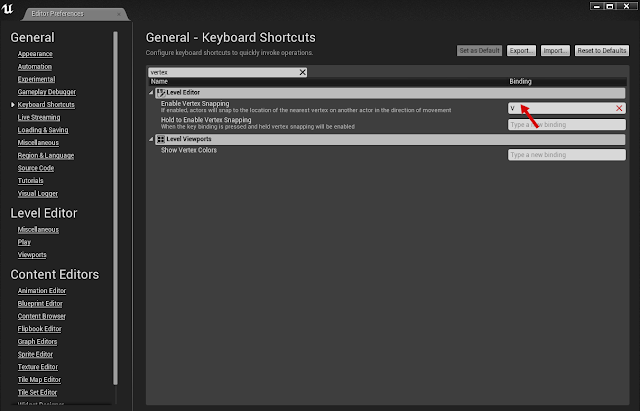Collapse the Level Viewports category
Viewport: 640px width, 411px height.
coord(151,139)
